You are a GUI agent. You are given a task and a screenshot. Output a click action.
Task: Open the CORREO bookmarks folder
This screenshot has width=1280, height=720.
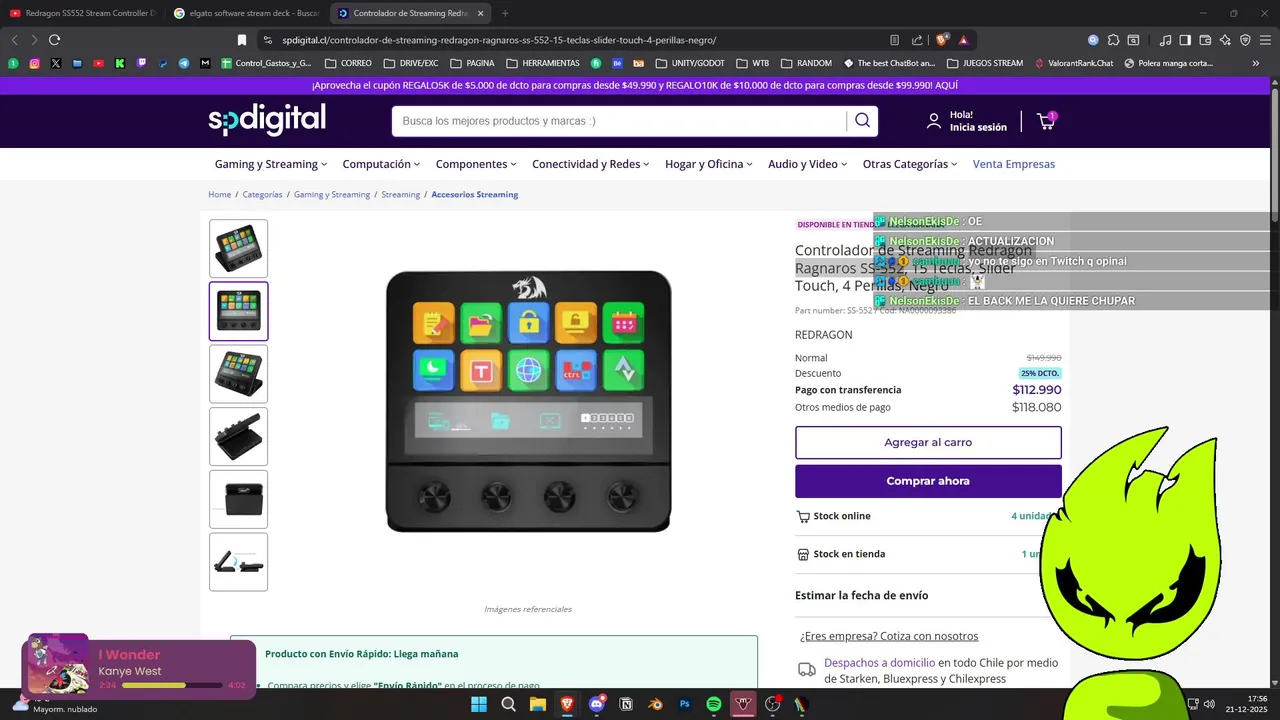348,63
